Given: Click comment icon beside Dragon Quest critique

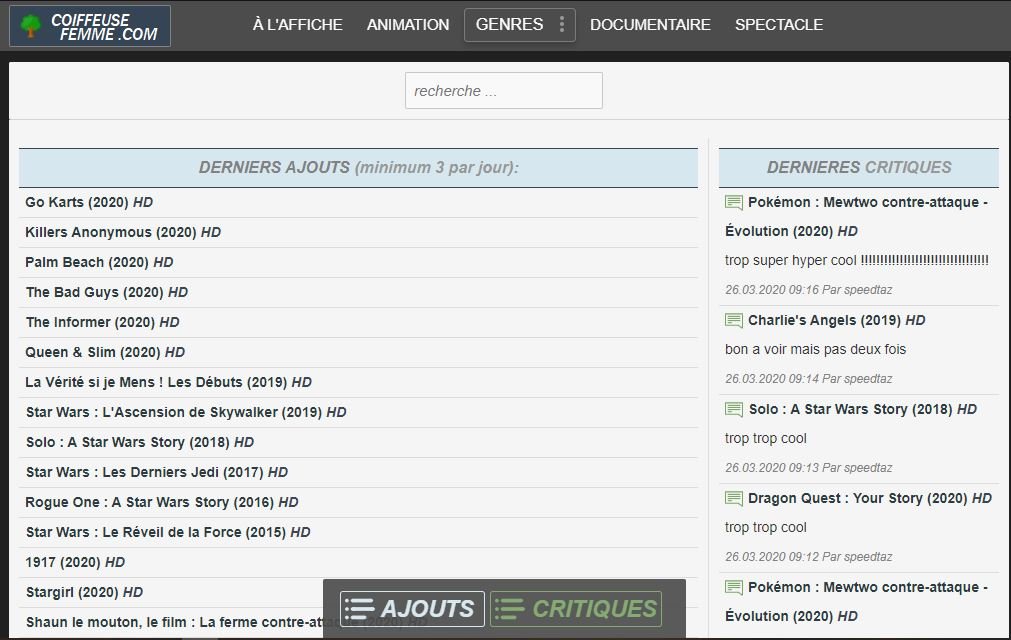Looking at the screenshot, I should click(x=734, y=498).
